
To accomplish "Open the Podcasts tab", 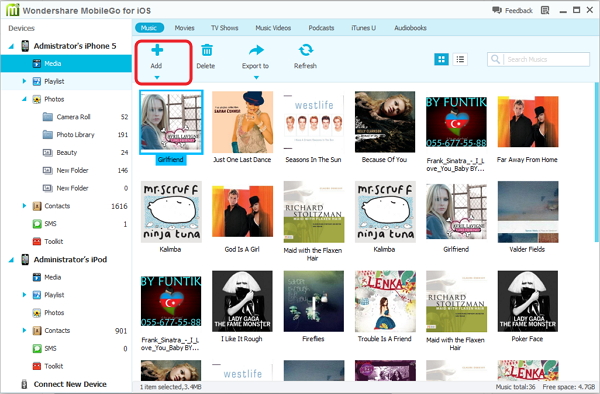I will pos(321,28).
